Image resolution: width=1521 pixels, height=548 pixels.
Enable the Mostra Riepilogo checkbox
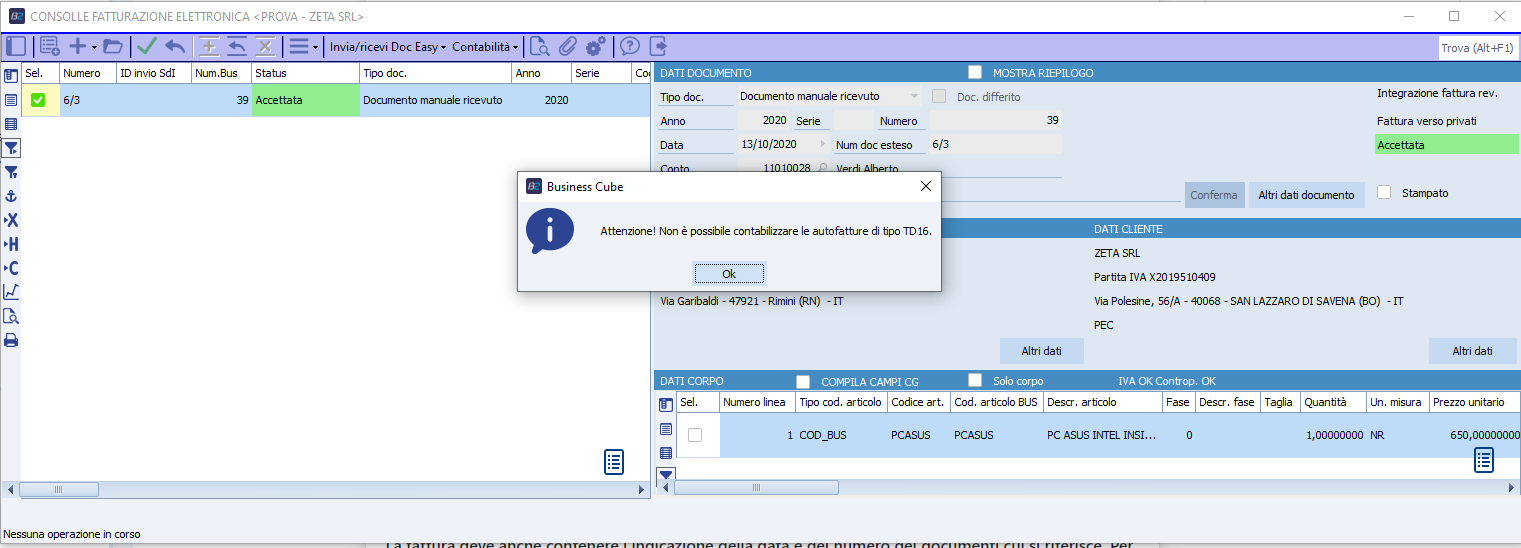coord(975,72)
